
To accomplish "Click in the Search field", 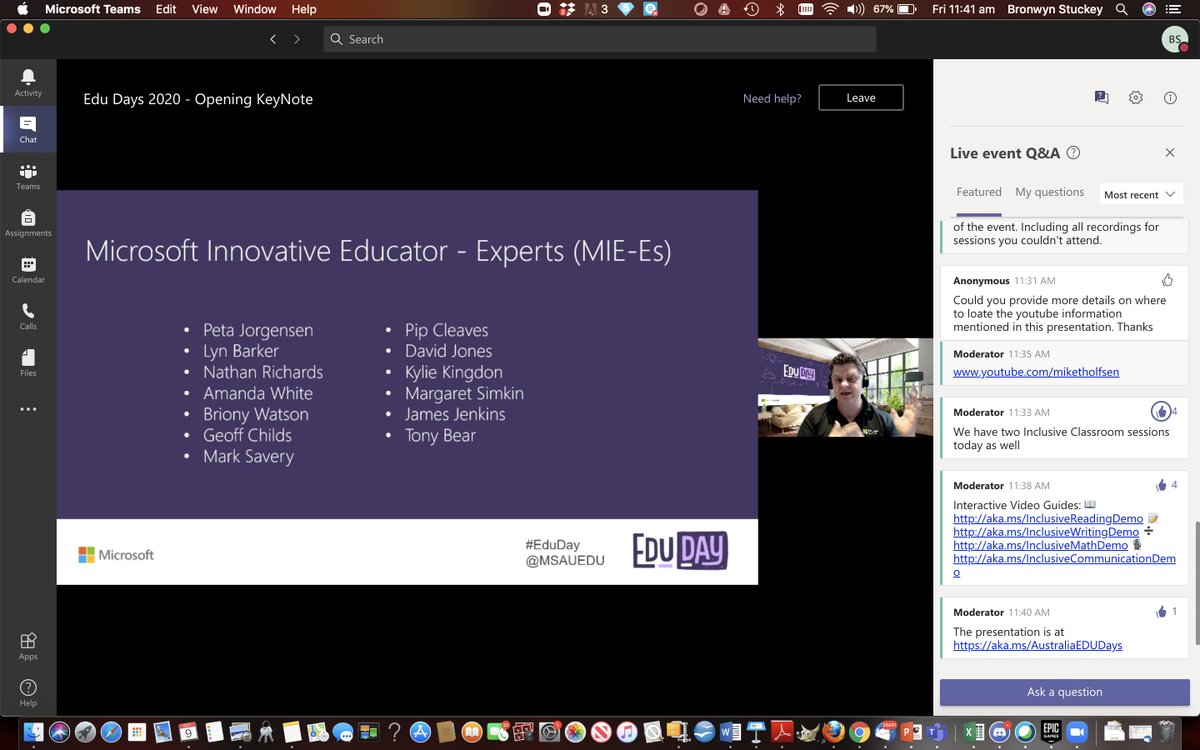I will pos(600,39).
